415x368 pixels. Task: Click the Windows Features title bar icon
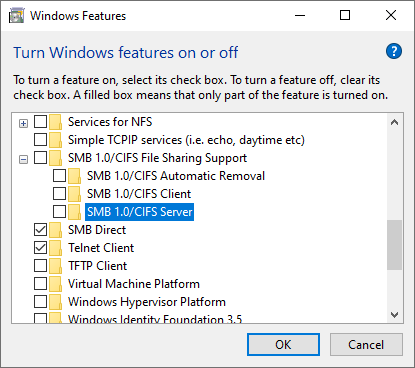click(16, 16)
